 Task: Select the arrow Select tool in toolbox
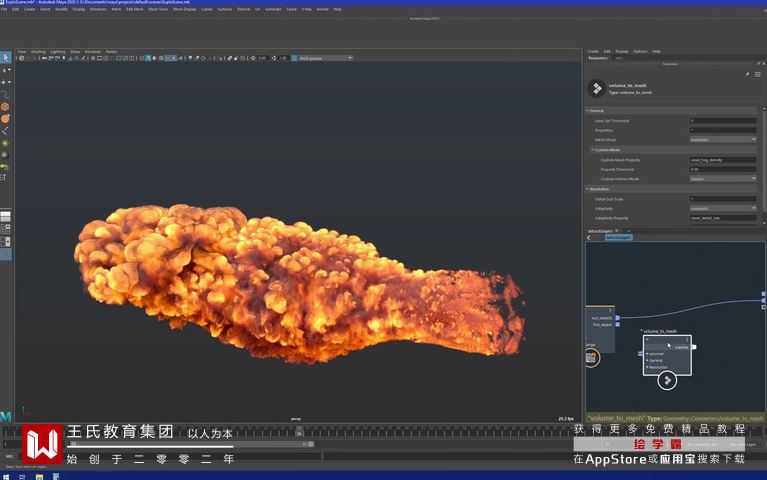pyautogui.click(x=5, y=58)
